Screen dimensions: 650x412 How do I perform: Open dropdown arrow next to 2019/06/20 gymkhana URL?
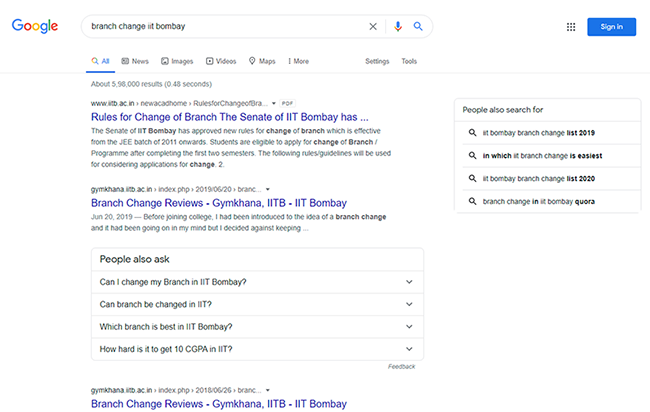tap(268, 189)
